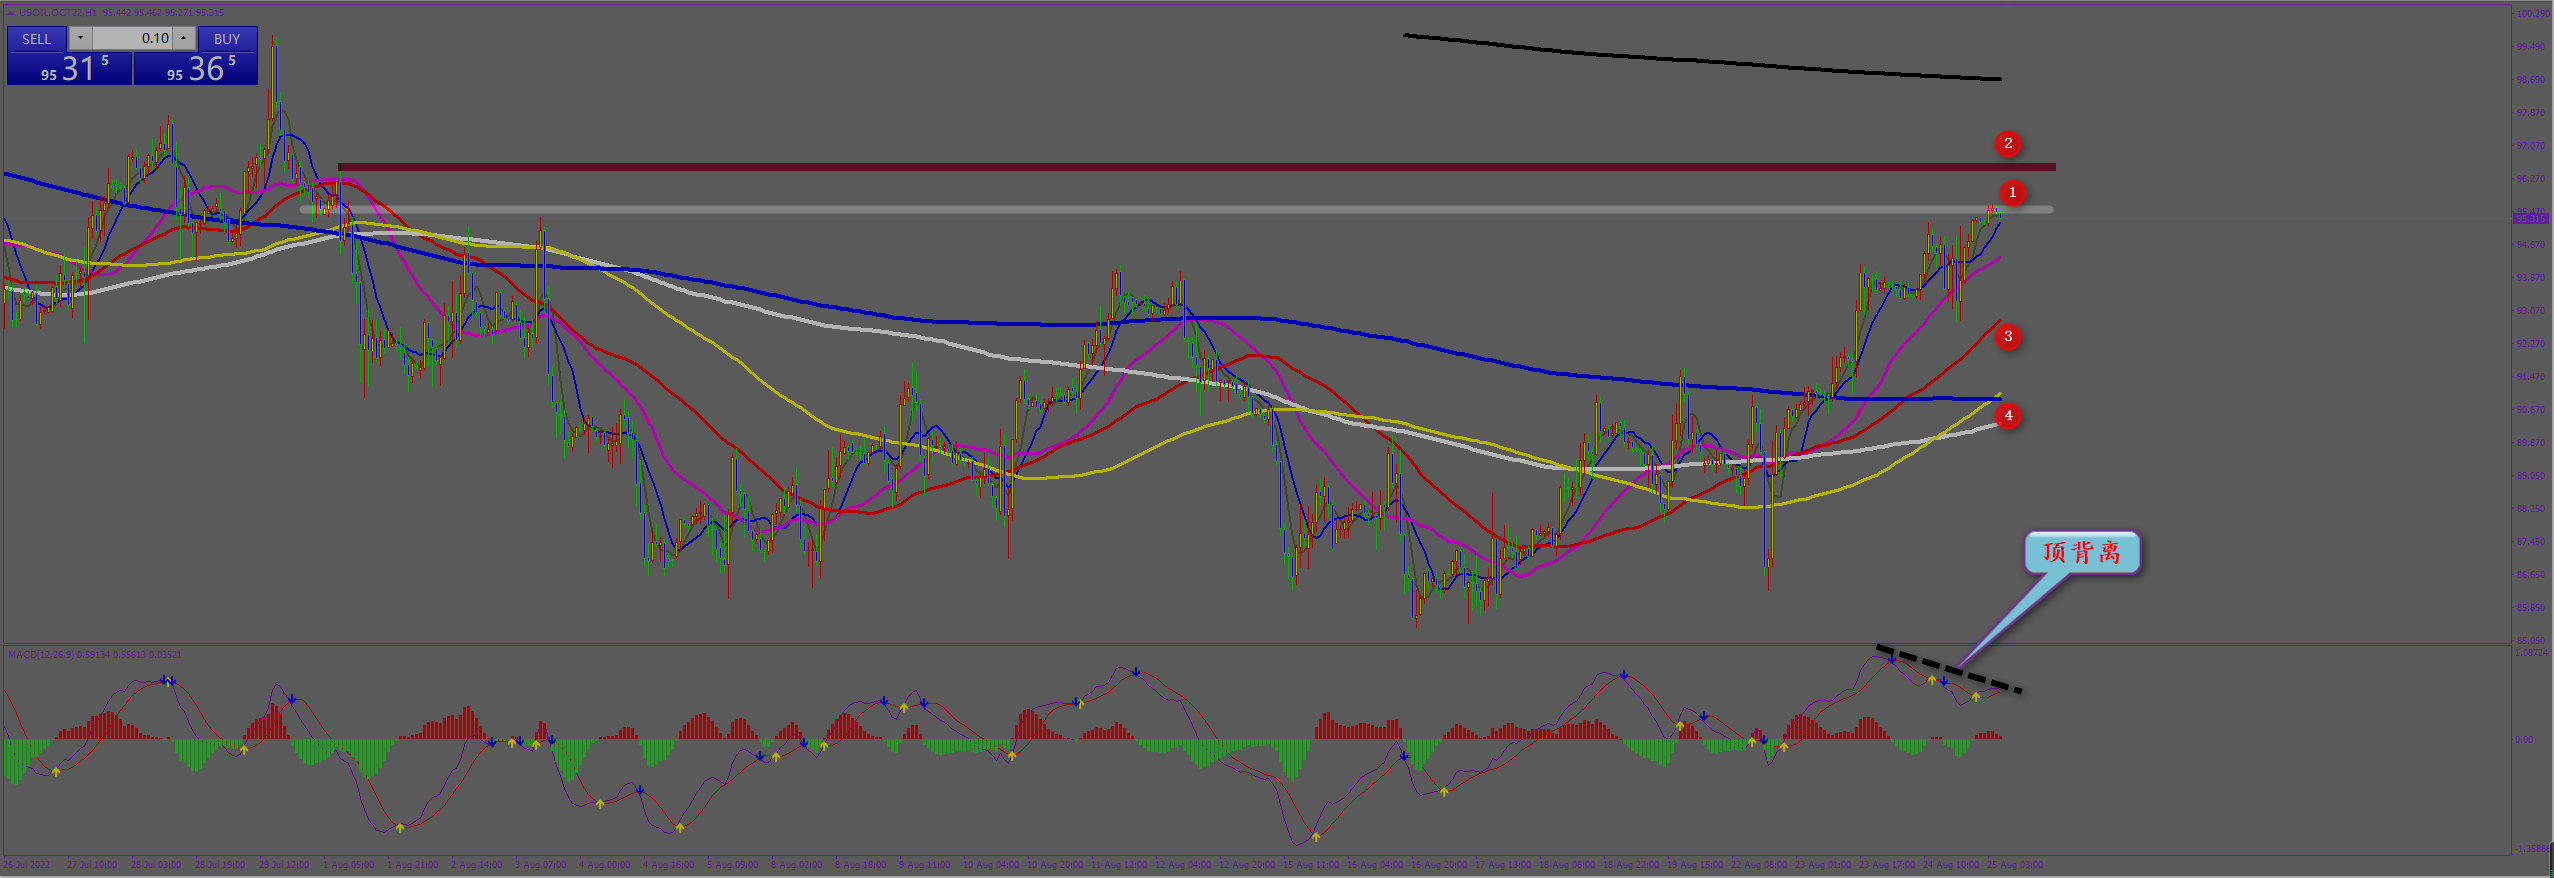
Task: Click the SELL button
Action: click(x=37, y=39)
